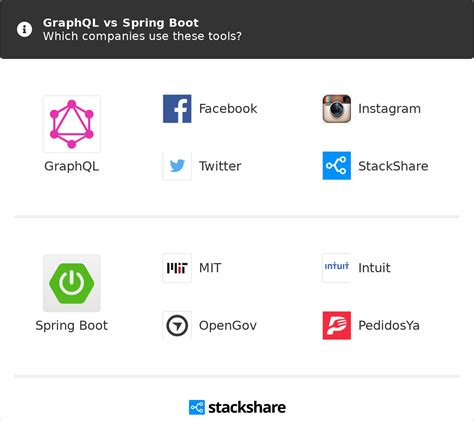Open the Instagram company link

tap(389, 109)
